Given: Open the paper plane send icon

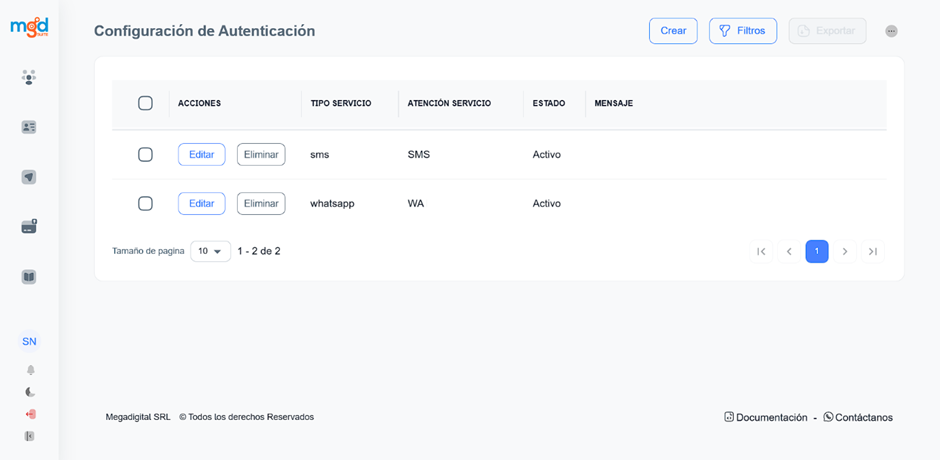Looking at the screenshot, I should pos(29,177).
